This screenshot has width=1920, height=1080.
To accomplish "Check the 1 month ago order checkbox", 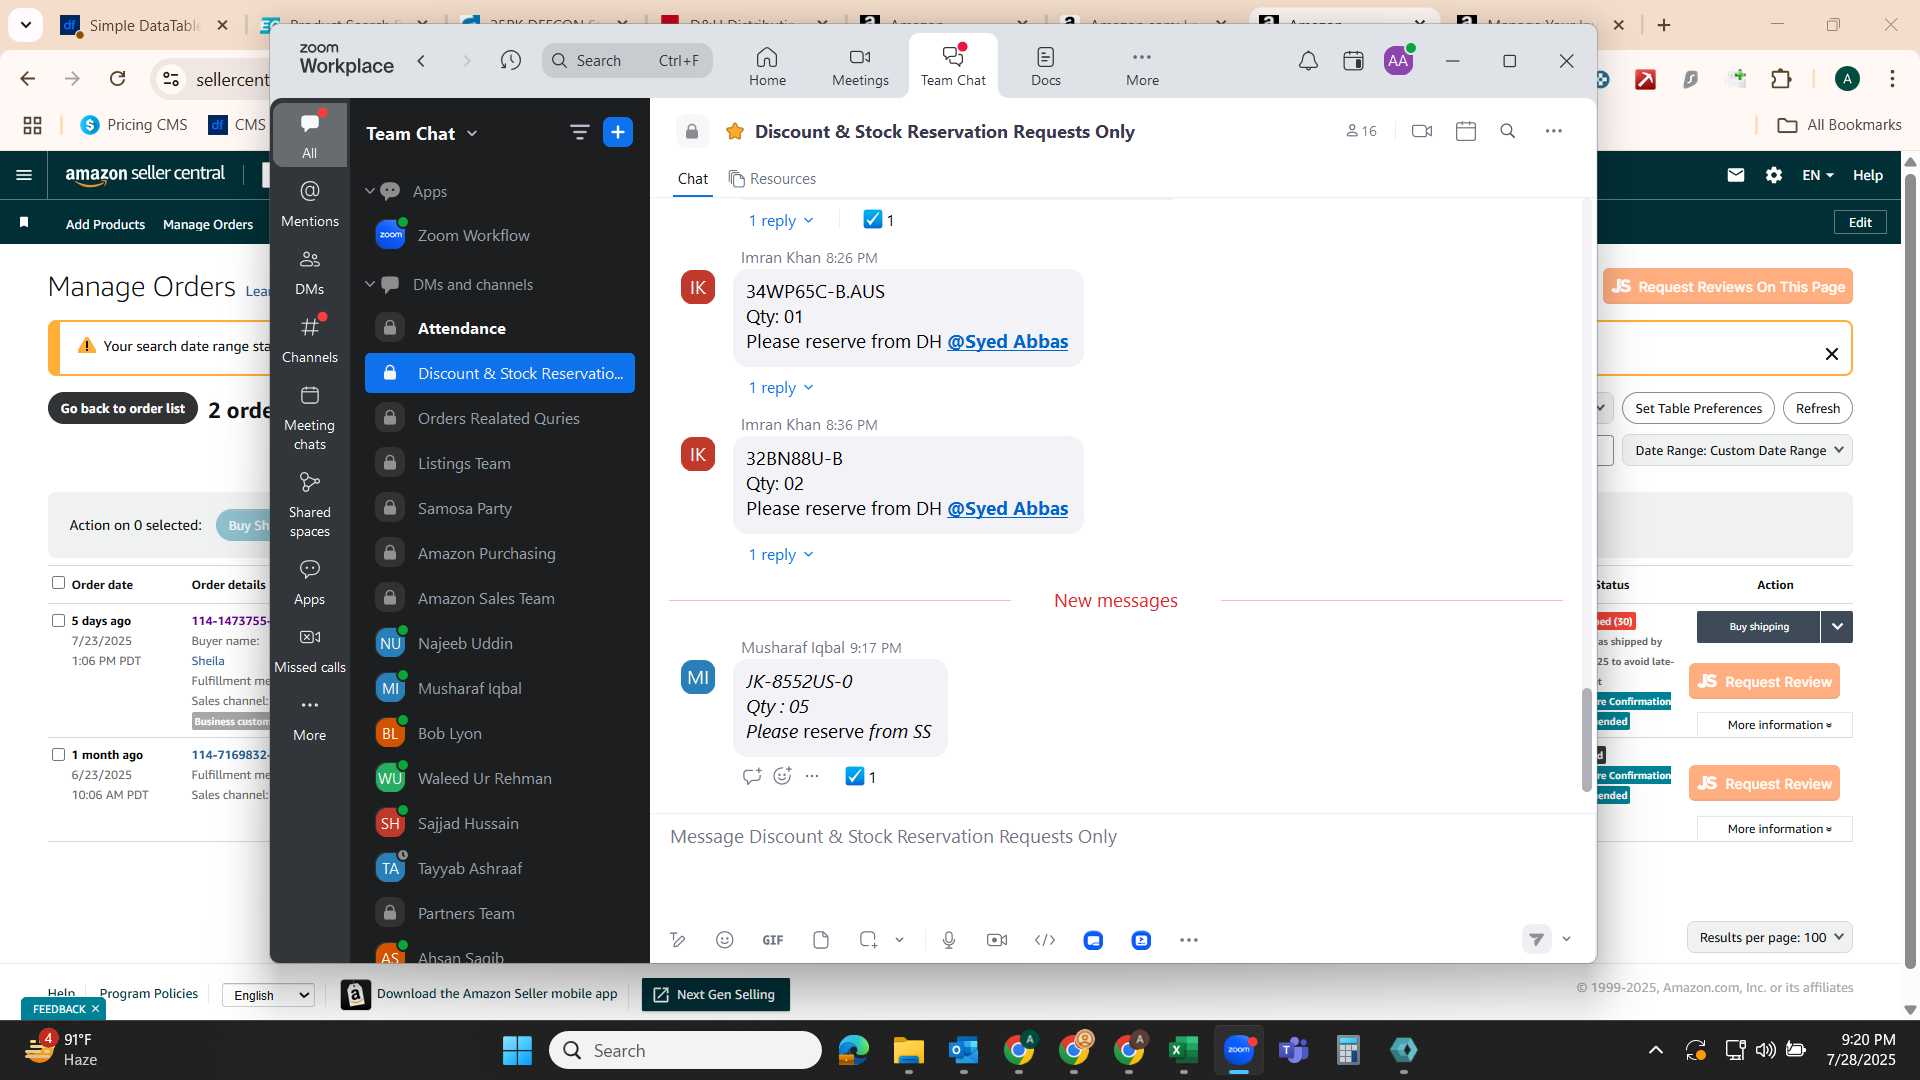I will [58, 754].
